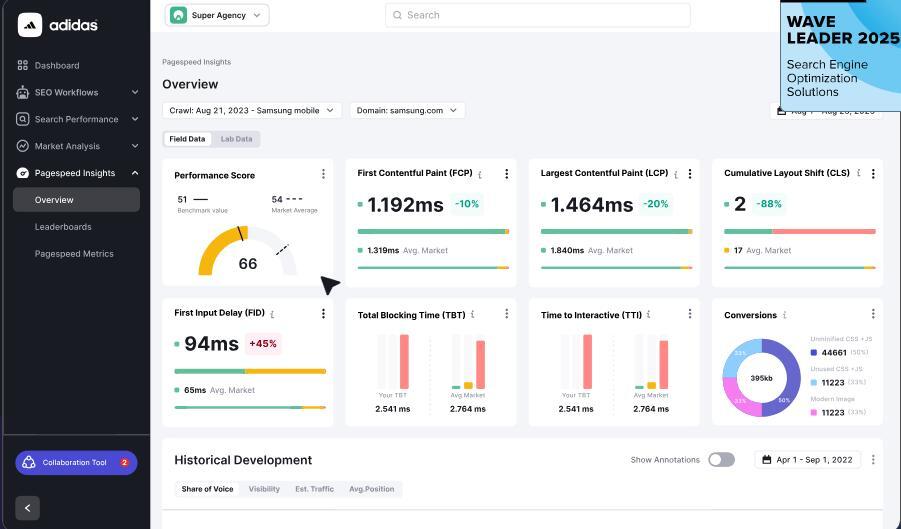Click the three-dot menu on Performance Score card
The height and width of the screenshot is (529, 901).
click(x=323, y=174)
